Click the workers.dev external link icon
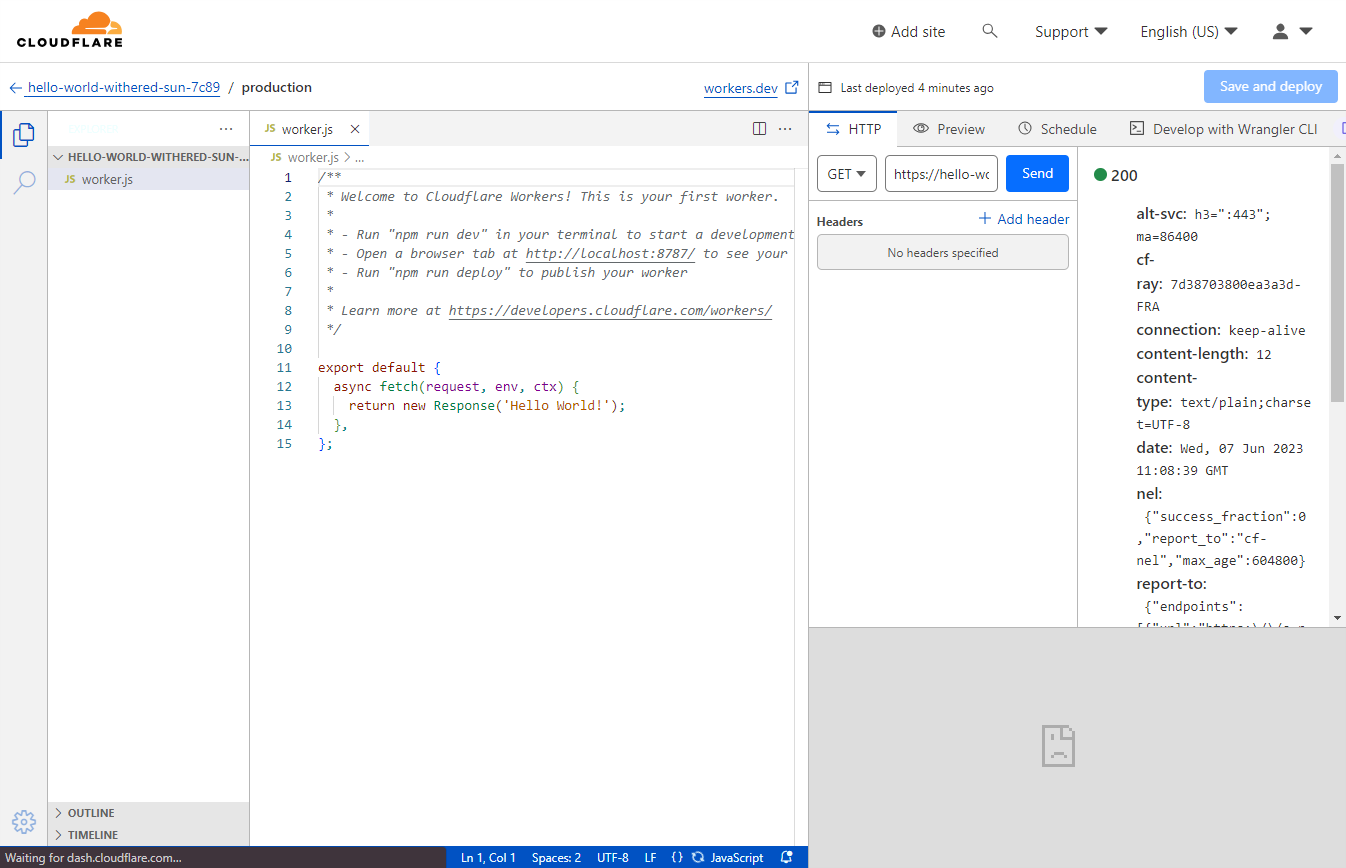1346x868 pixels. [x=792, y=87]
